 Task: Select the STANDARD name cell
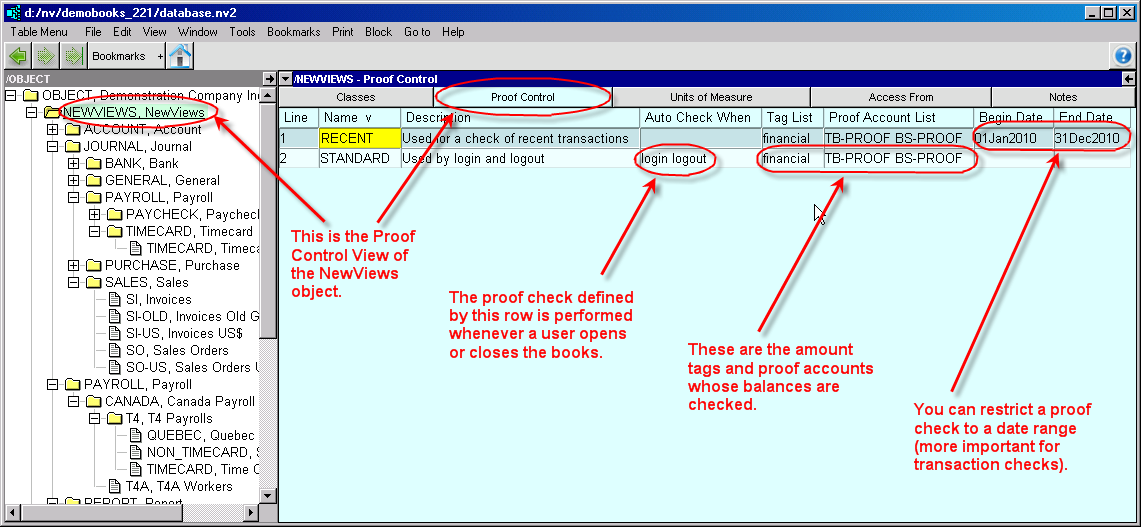(359, 158)
